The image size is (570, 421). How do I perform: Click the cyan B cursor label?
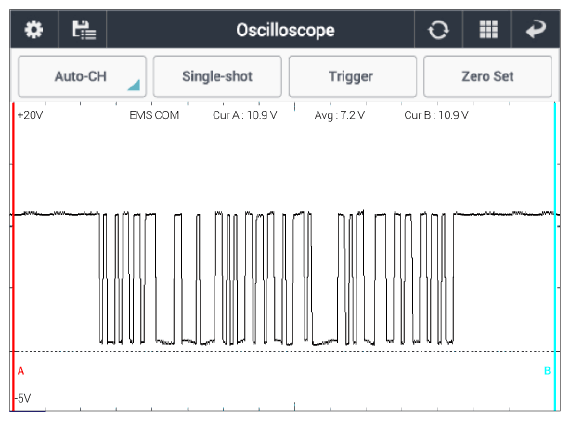[x=547, y=371]
